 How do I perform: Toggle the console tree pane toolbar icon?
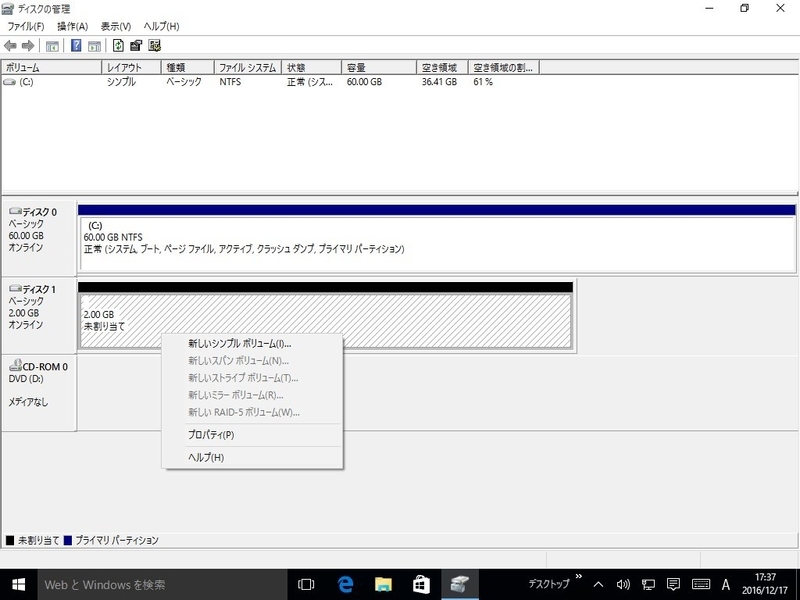(52, 46)
